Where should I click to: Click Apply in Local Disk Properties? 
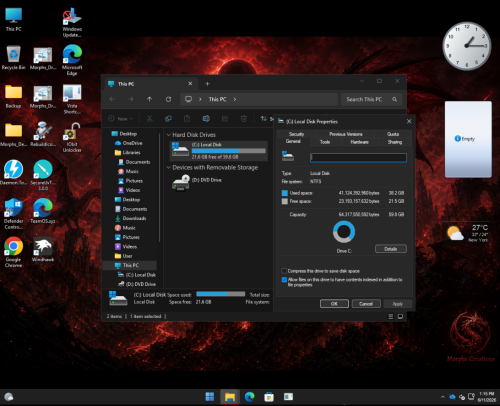point(398,304)
